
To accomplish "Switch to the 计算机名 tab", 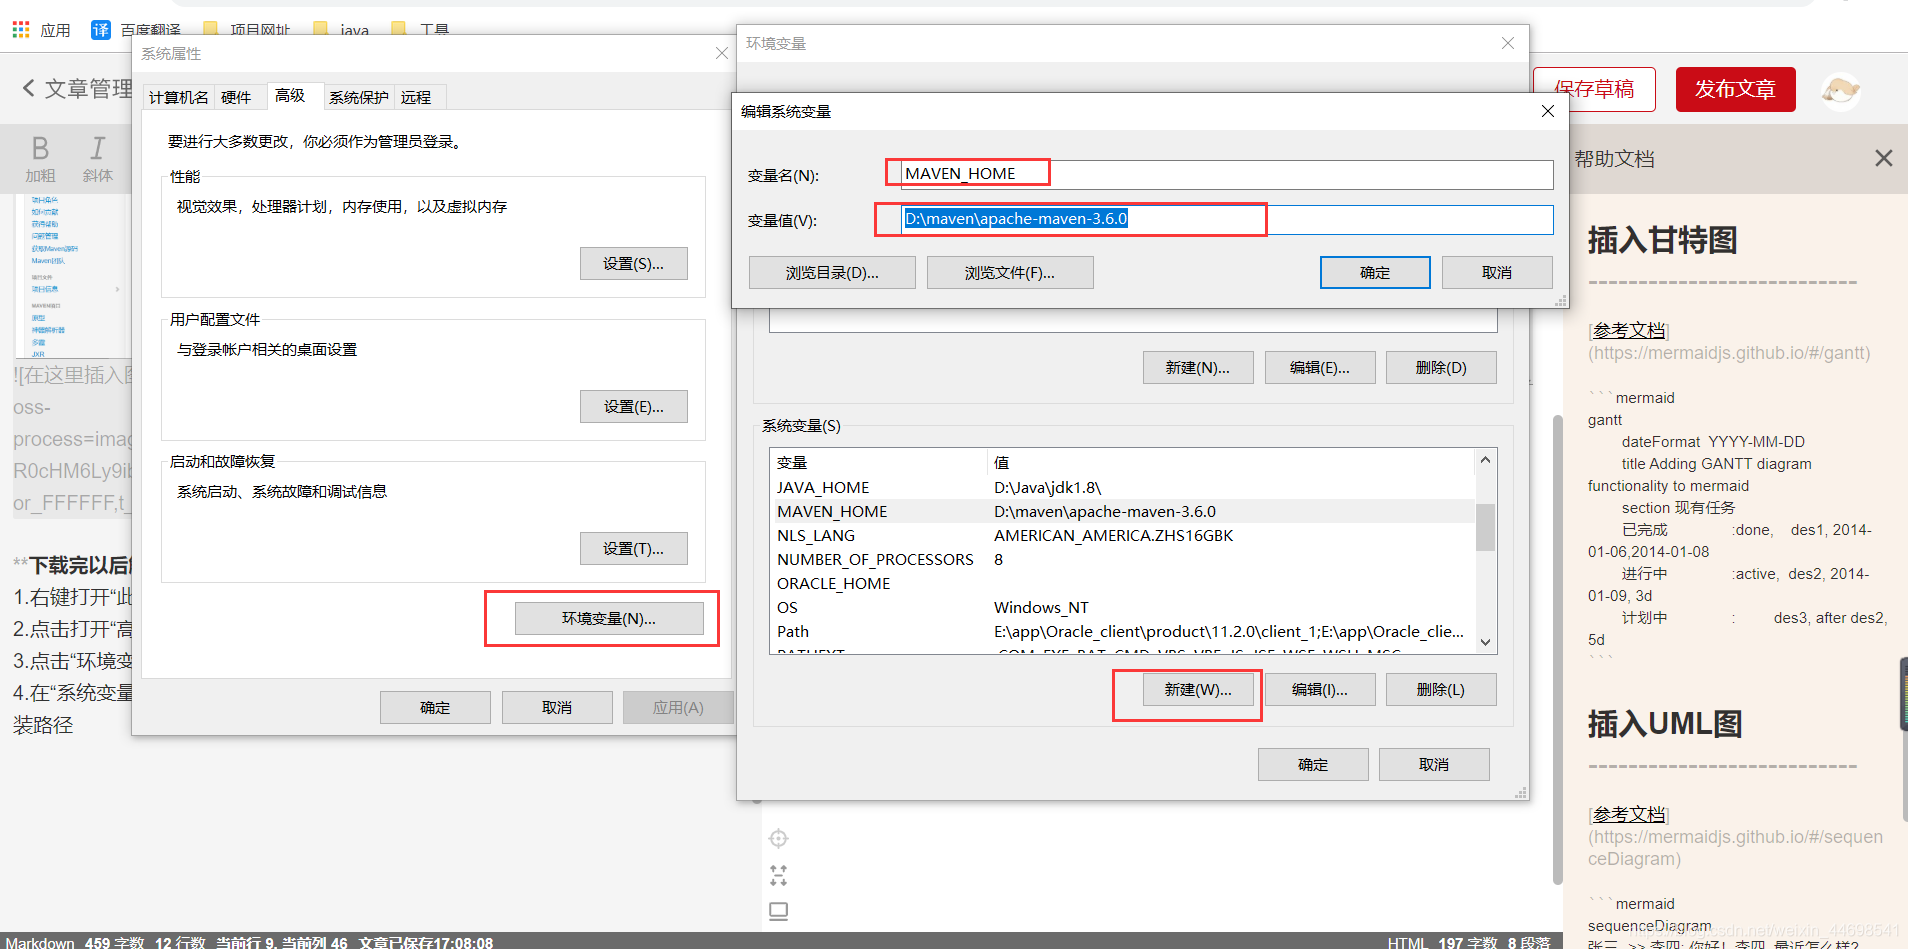I will [179, 97].
